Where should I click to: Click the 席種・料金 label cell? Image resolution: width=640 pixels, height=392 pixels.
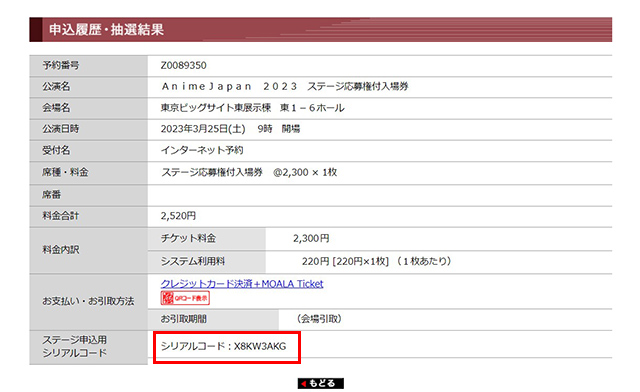pos(89,173)
